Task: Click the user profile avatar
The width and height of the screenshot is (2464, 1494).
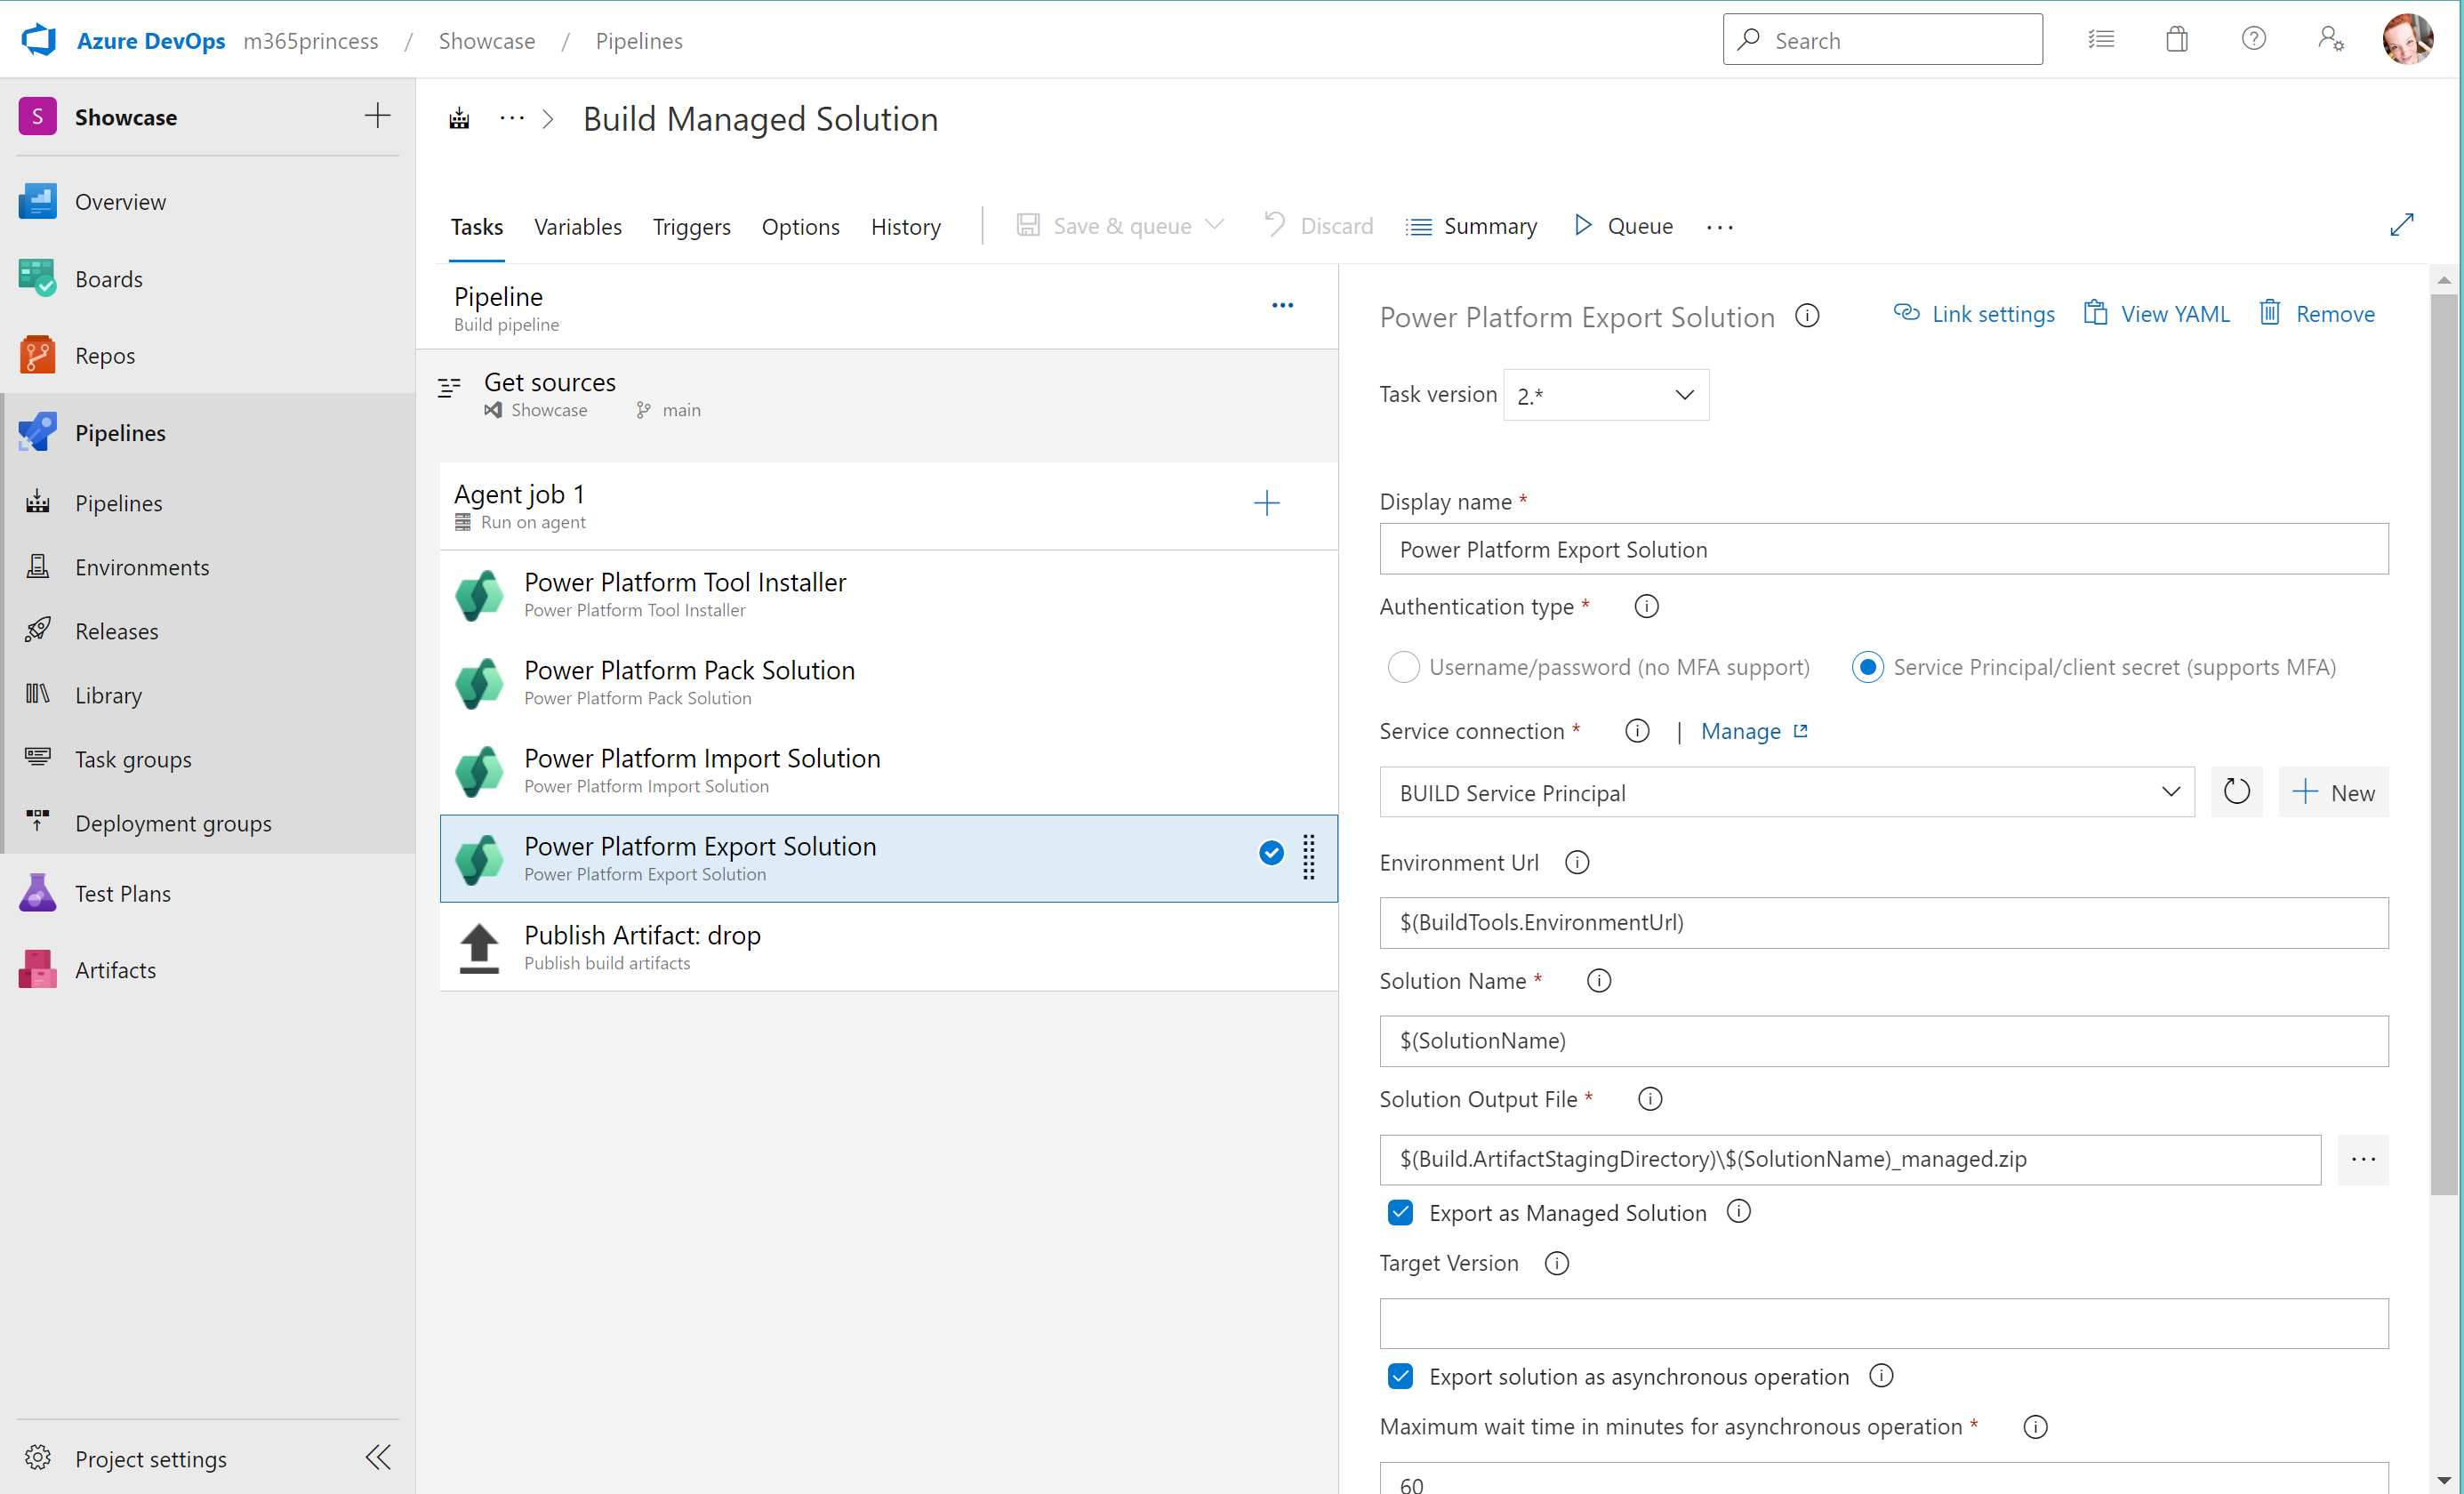Action: click(x=2408, y=39)
